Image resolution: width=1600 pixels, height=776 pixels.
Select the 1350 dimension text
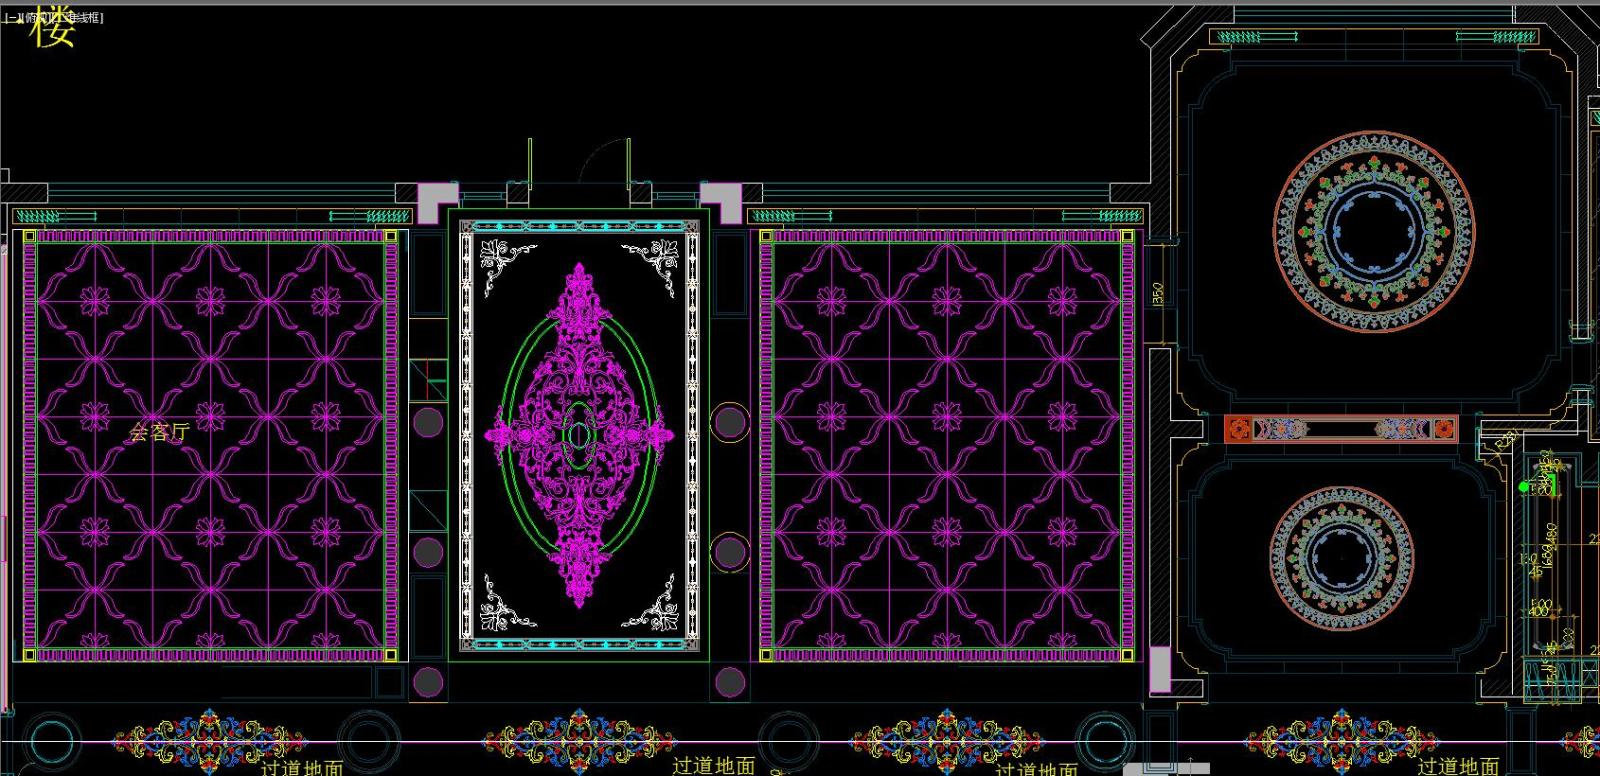1158,294
